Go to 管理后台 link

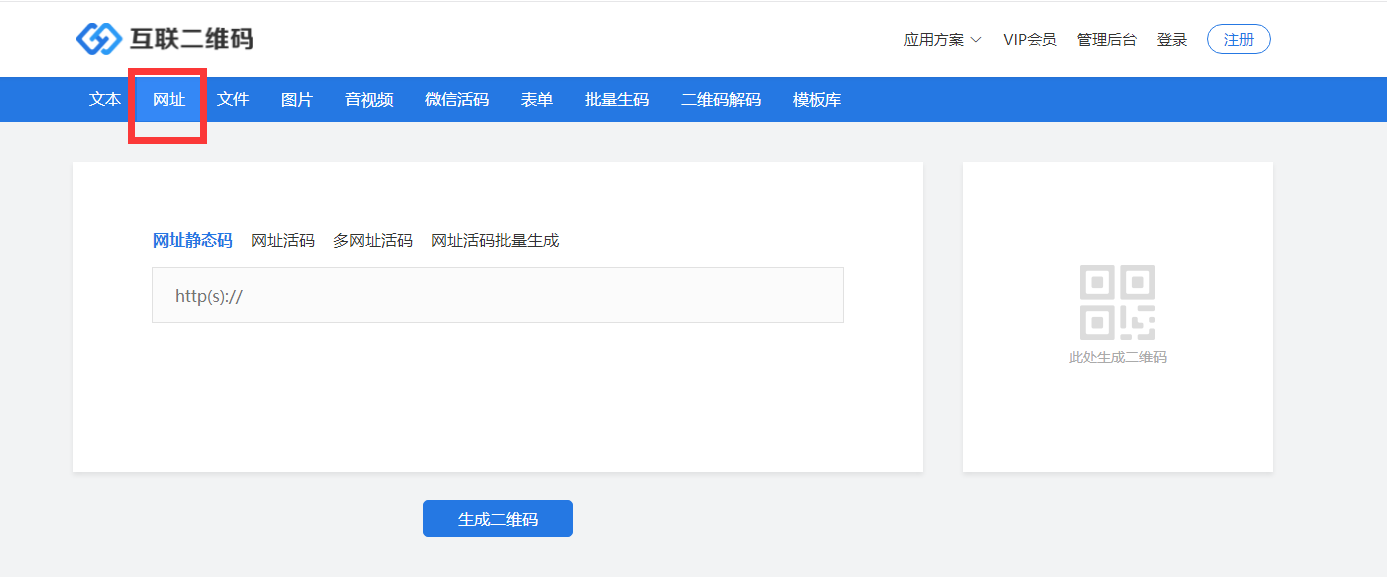[x=1106, y=40]
